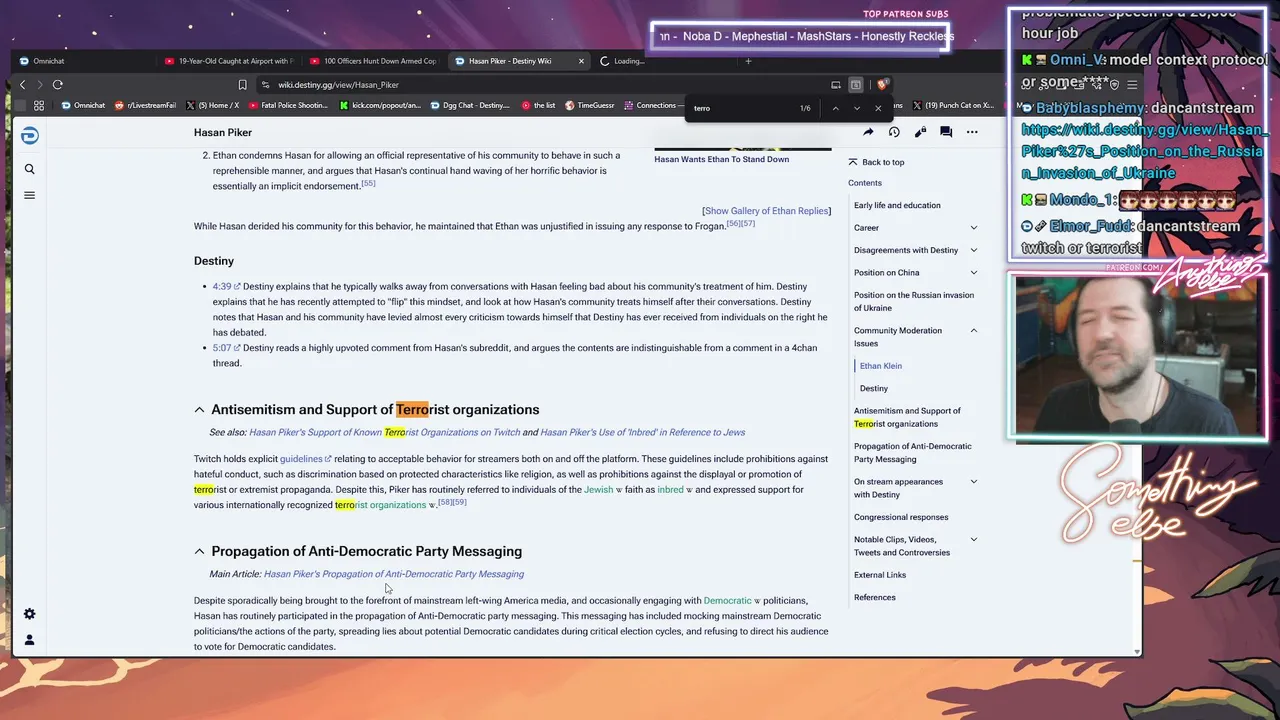
Task: Open the Destiny Wiki logo home icon
Action: pyautogui.click(x=29, y=136)
